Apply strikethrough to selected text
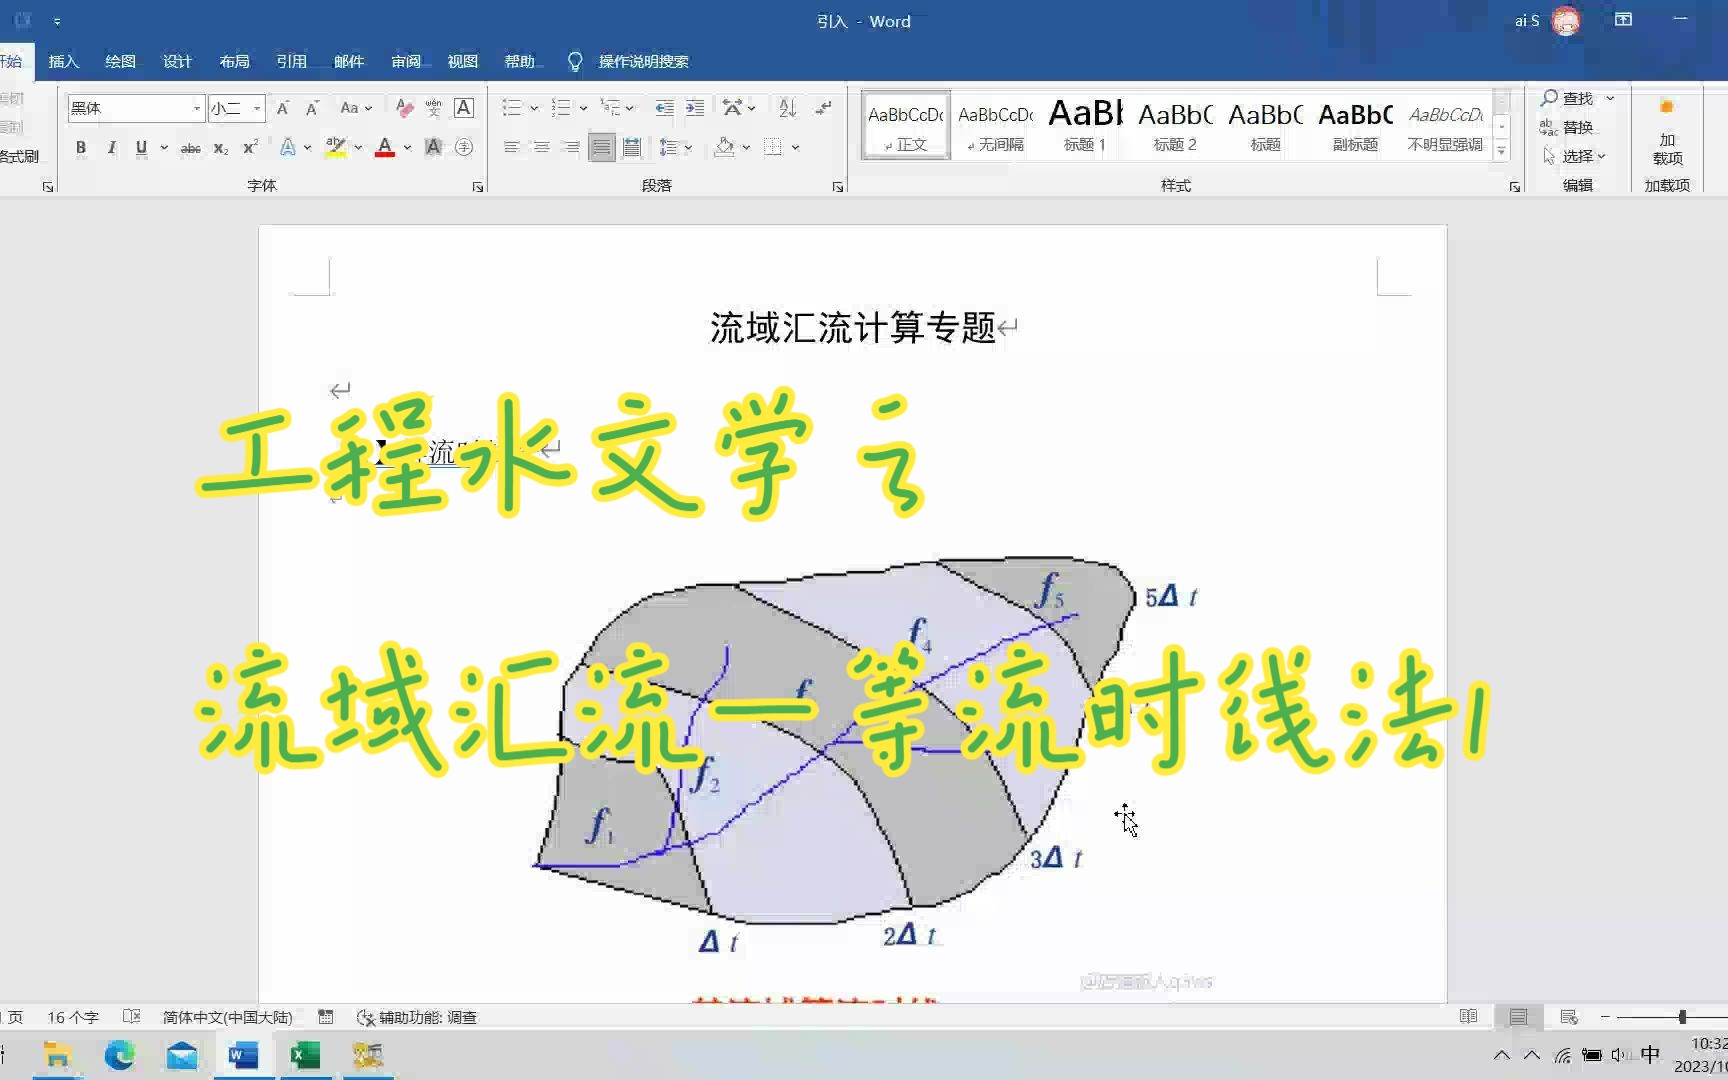1728x1080 pixels. point(190,148)
